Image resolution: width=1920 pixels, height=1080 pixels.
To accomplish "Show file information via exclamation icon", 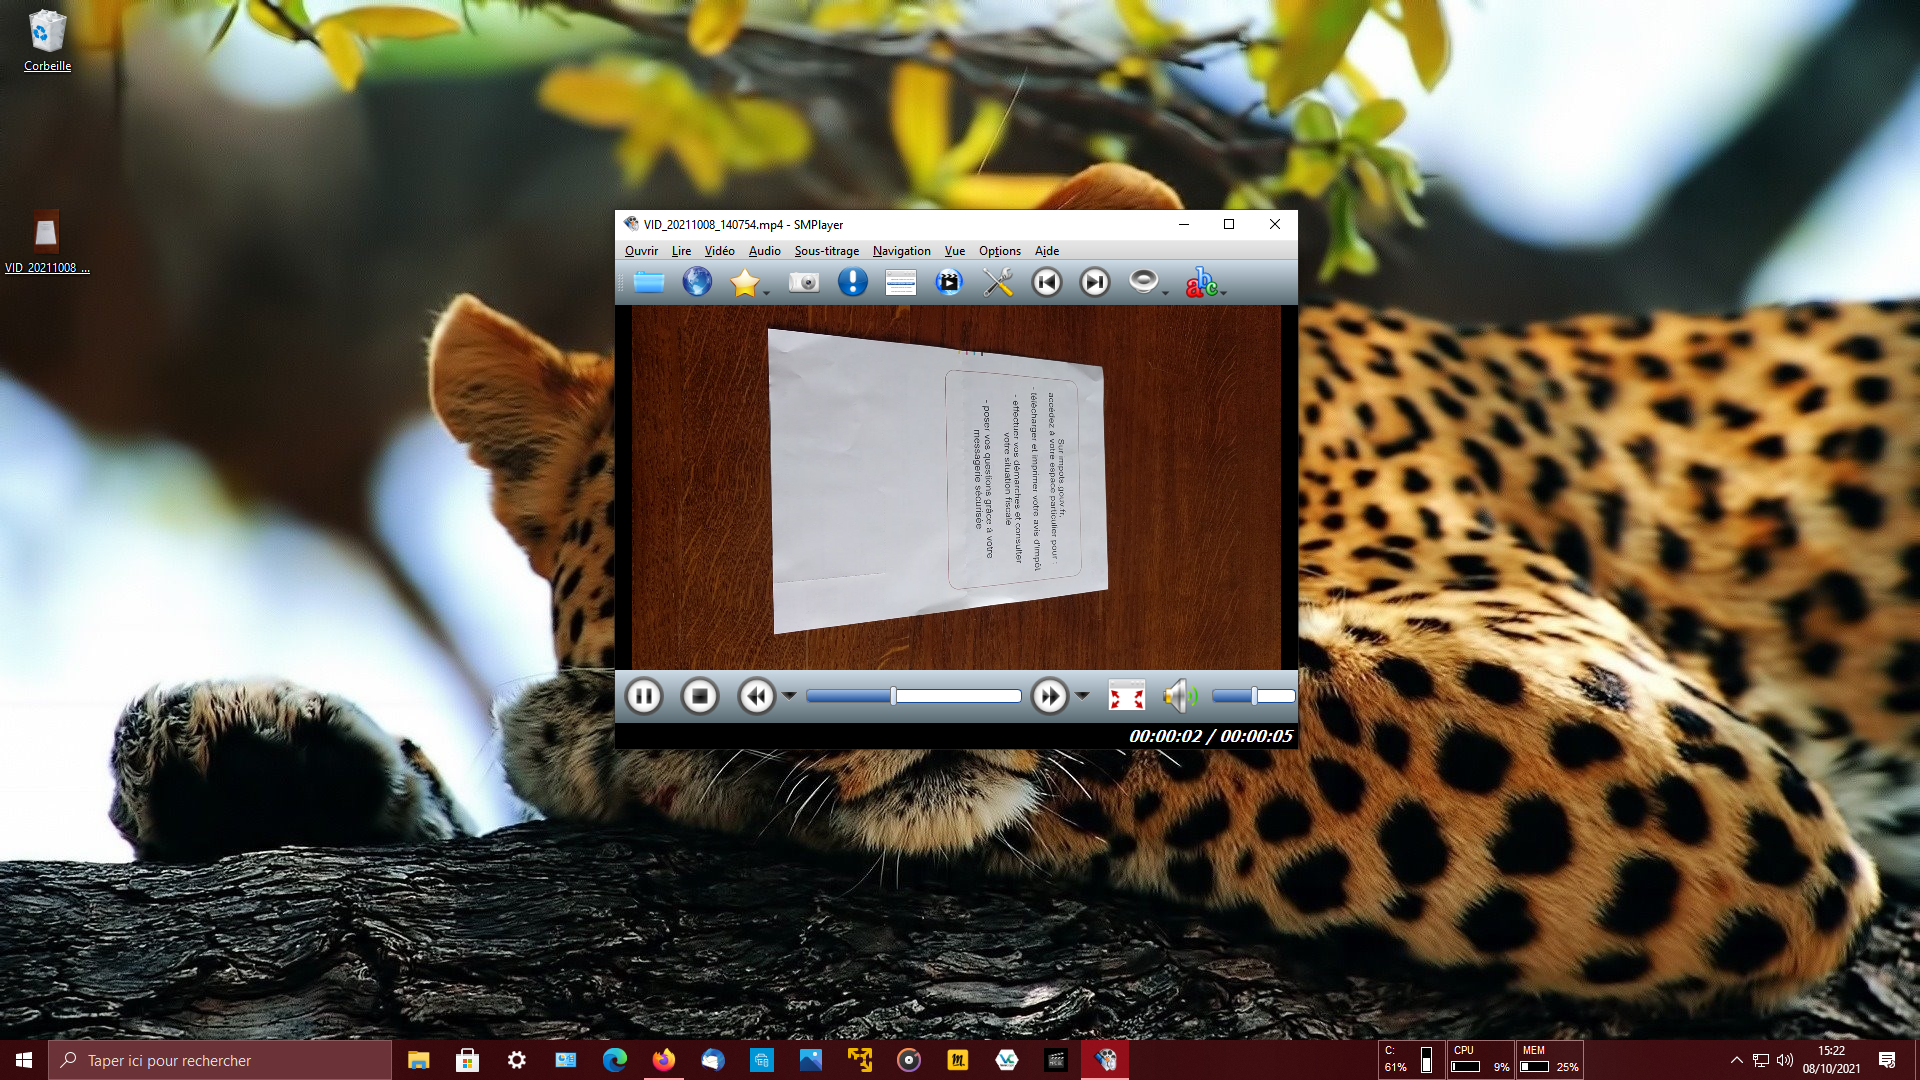I will point(852,283).
